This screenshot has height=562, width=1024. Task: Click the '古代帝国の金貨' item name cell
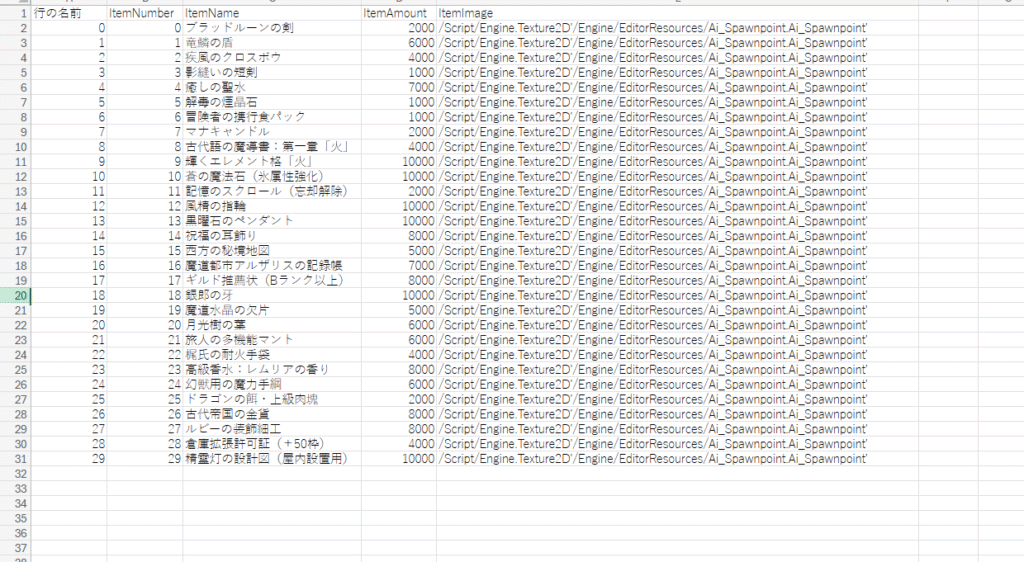pos(272,414)
